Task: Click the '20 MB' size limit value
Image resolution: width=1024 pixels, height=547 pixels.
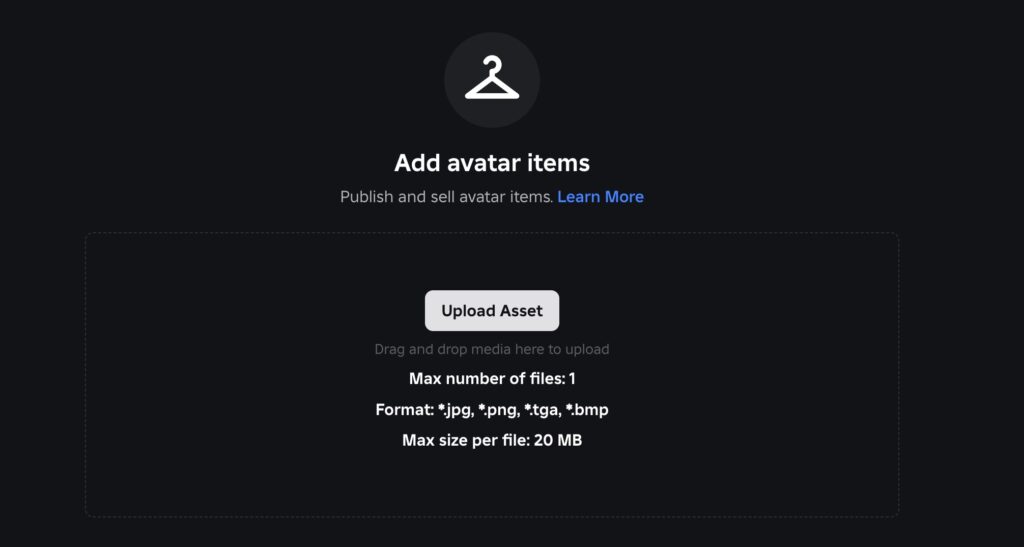Action: 558,441
